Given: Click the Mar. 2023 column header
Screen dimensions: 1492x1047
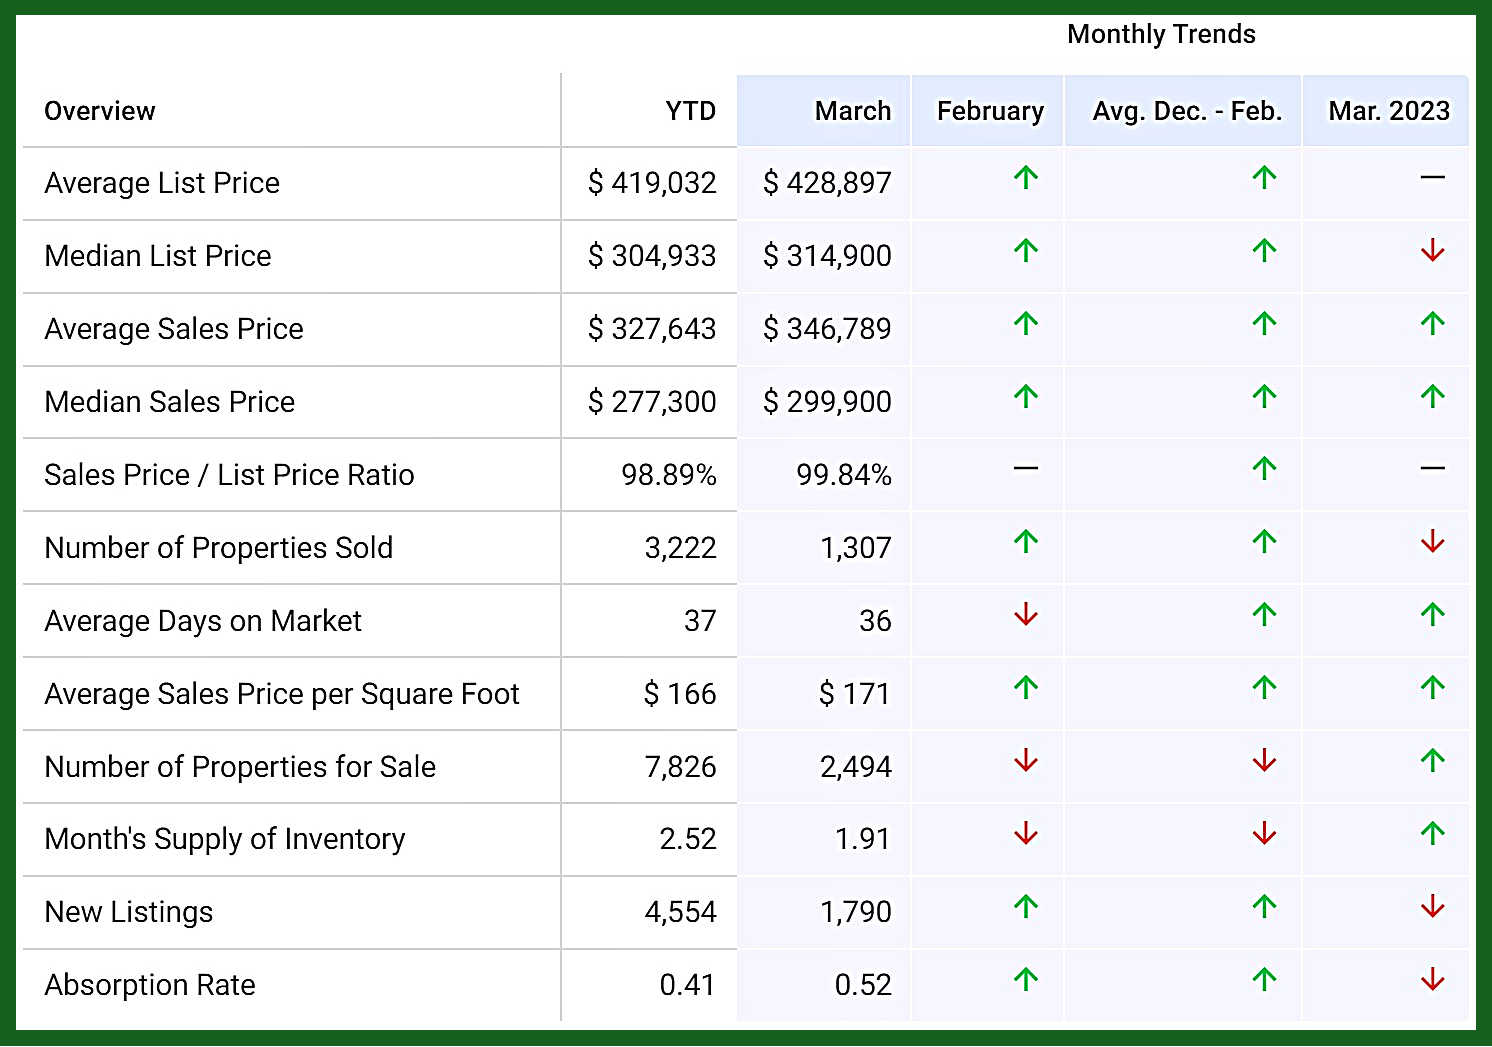Looking at the screenshot, I should (x=1388, y=111).
